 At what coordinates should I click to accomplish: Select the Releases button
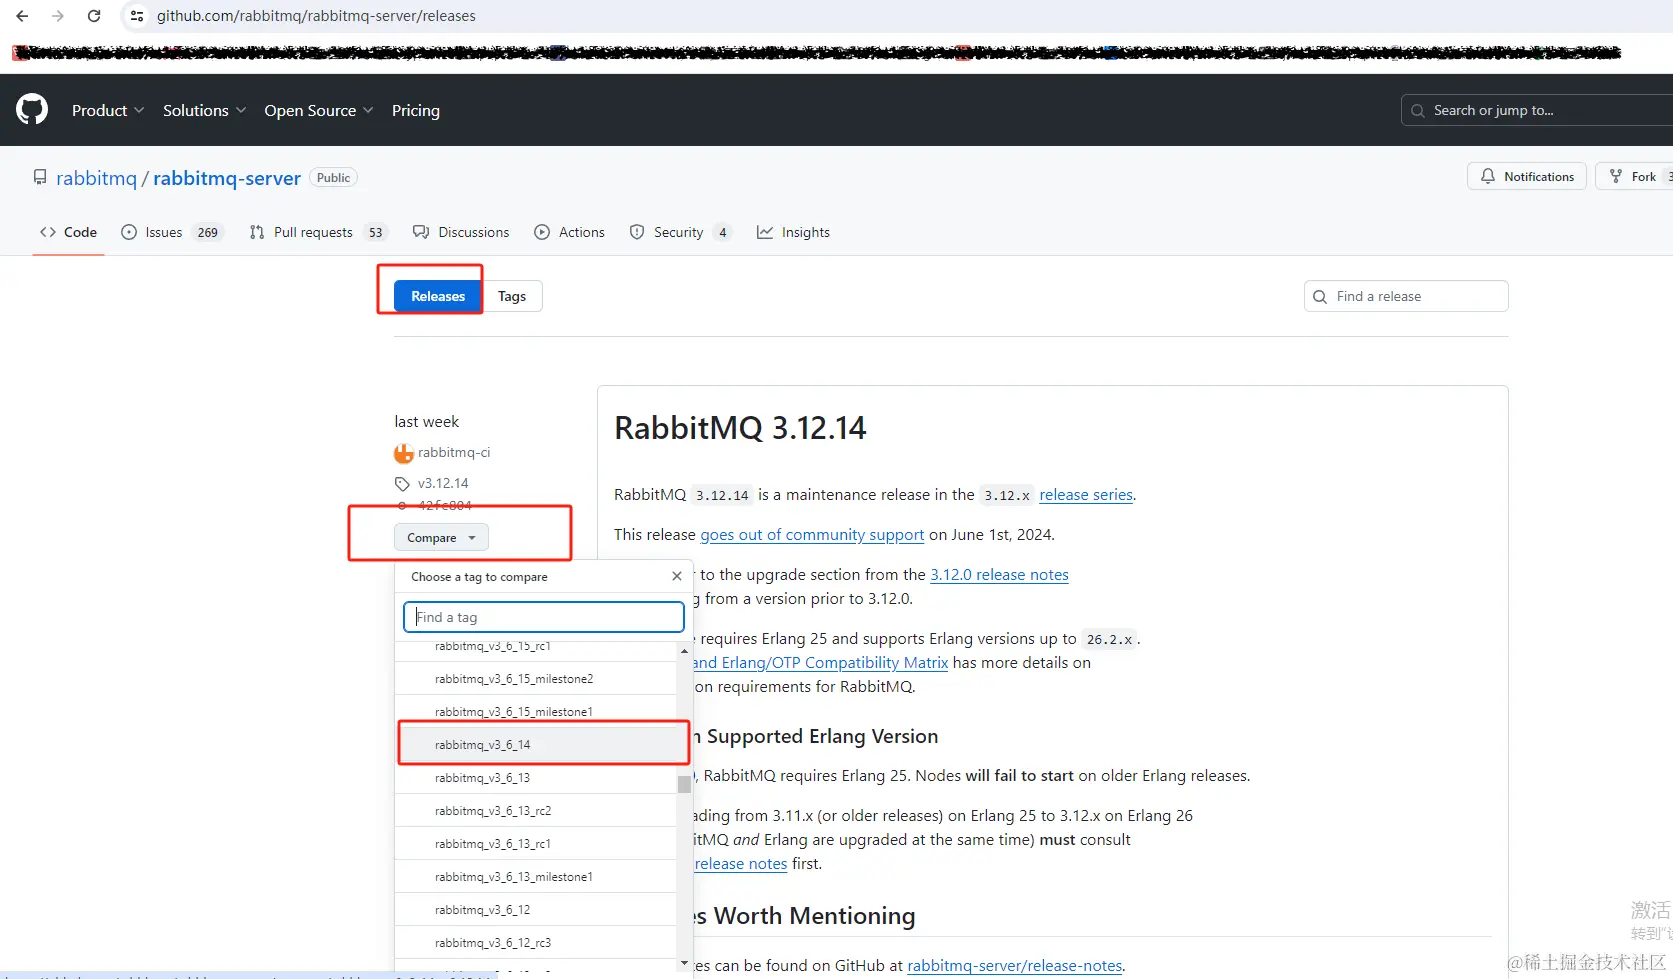click(438, 296)
